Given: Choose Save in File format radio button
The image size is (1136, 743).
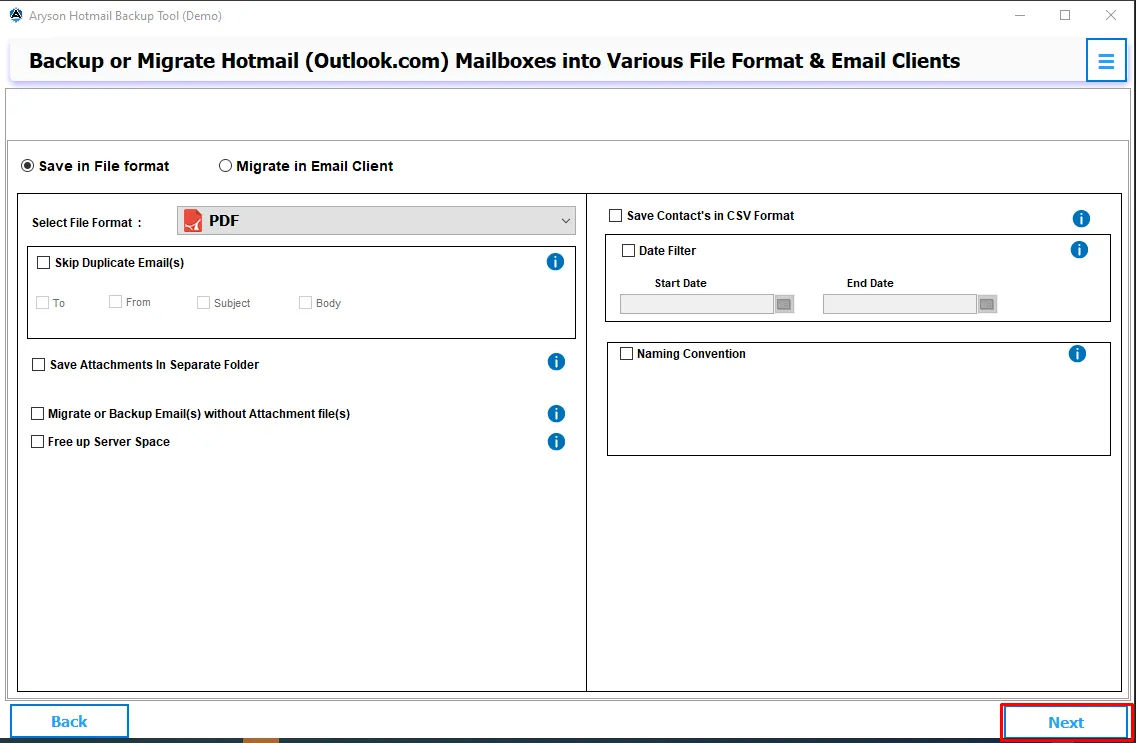Looking at the screenshot, I should [28, 166].
